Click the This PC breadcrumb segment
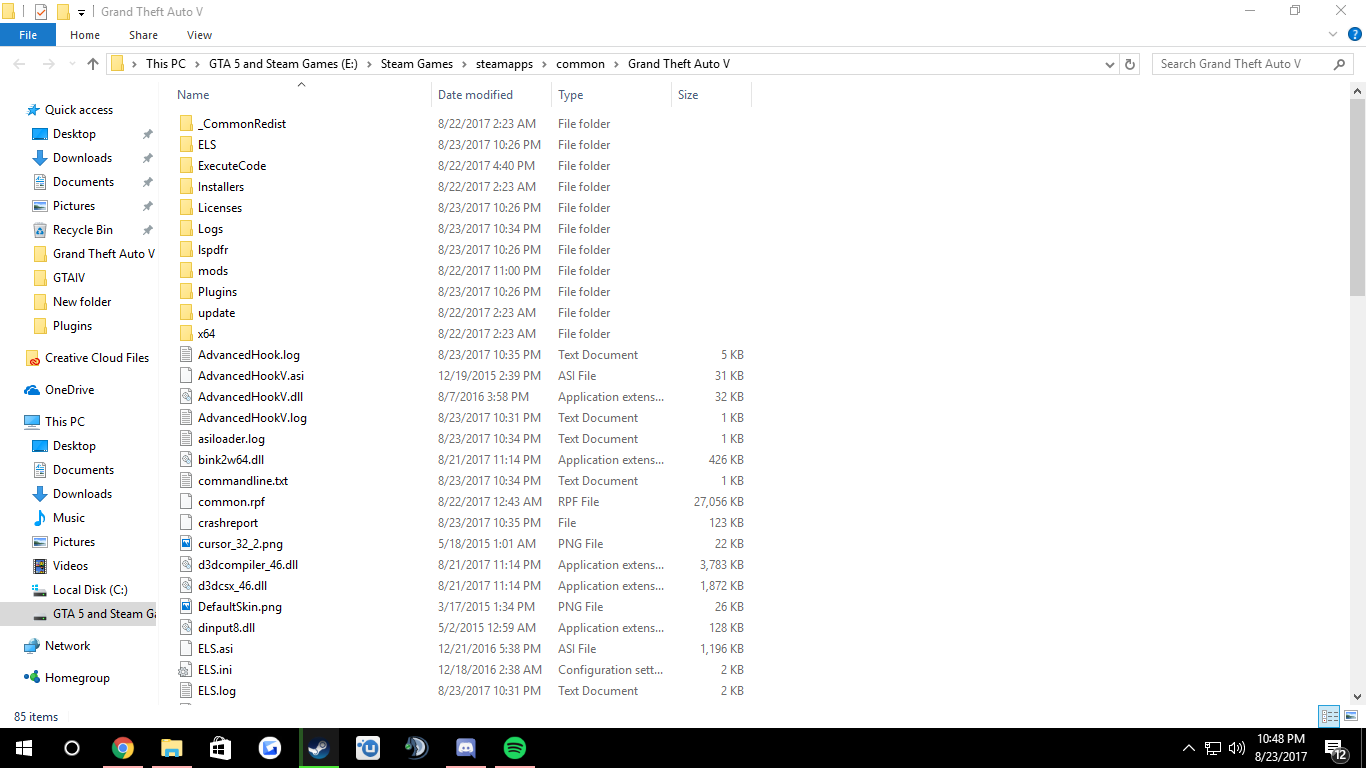 165,64
